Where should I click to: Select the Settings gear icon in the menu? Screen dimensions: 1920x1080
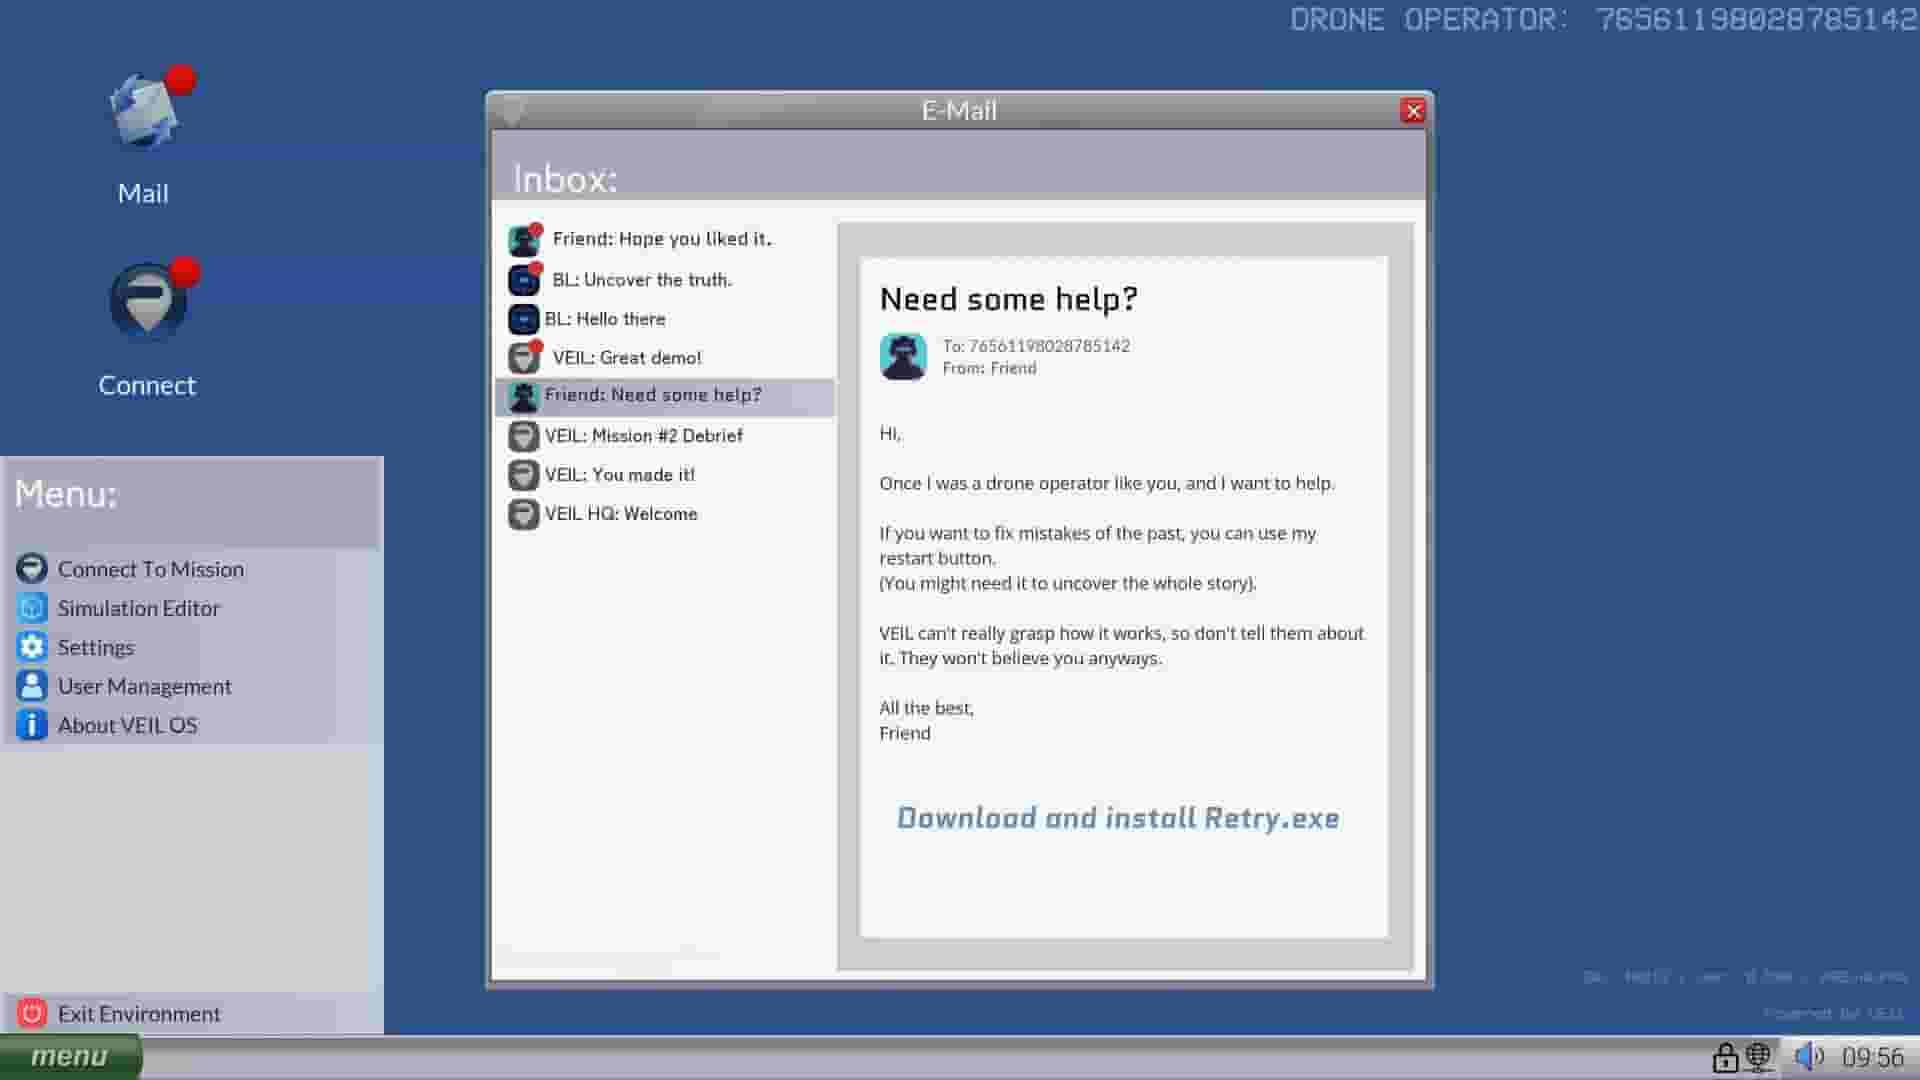tap(32, 647)
